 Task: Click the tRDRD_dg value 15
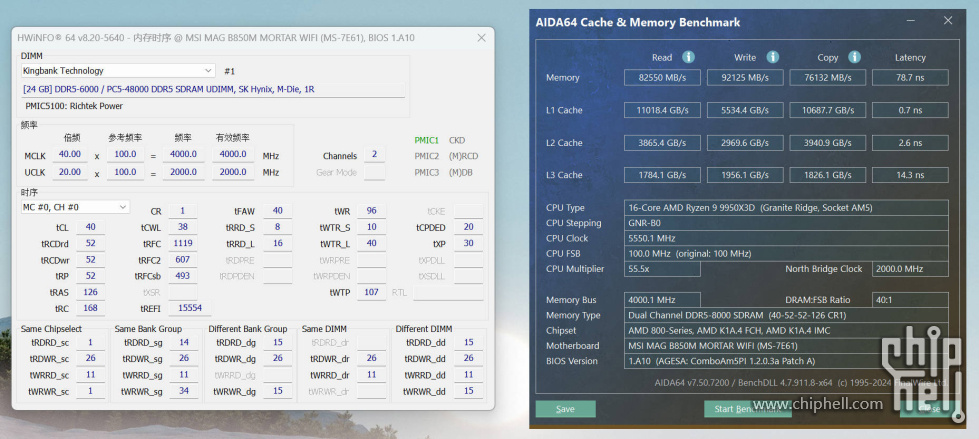tap(277, 342)
